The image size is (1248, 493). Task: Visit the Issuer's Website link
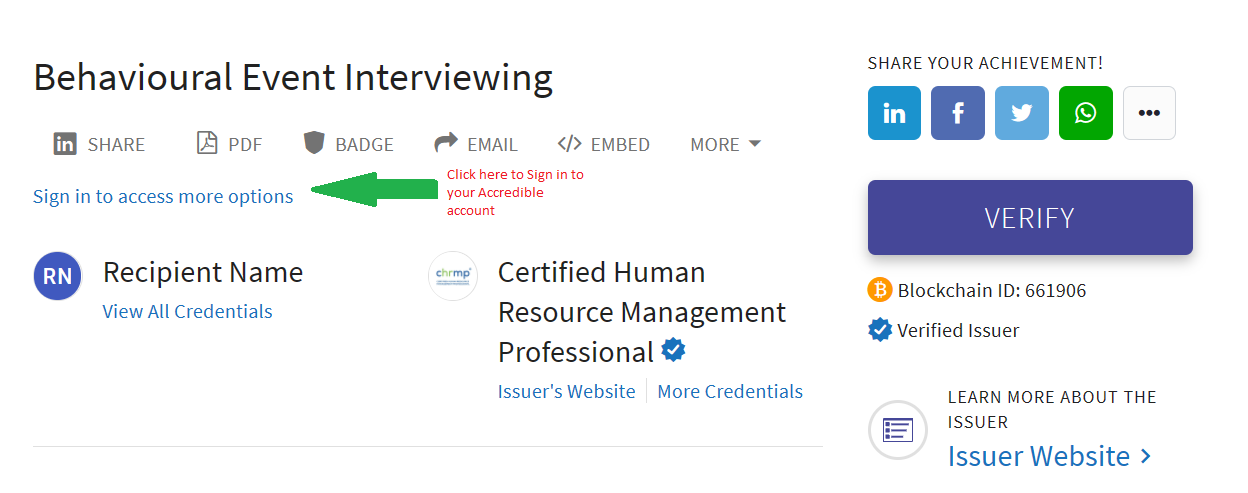[x=566, y=391]
